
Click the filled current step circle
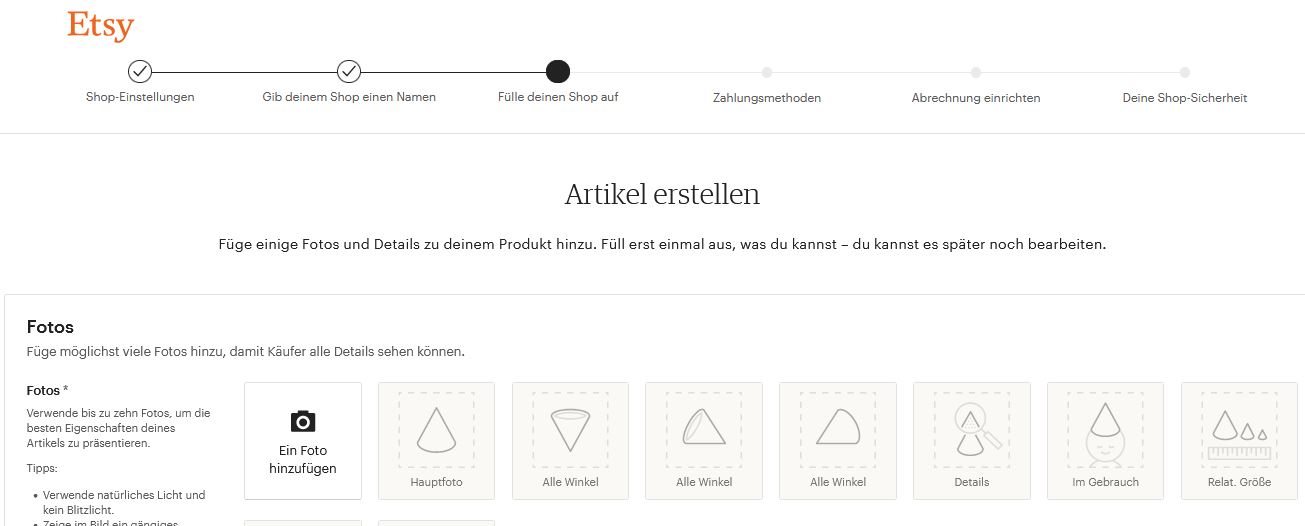pyautogui.click(x=558, y=71)
